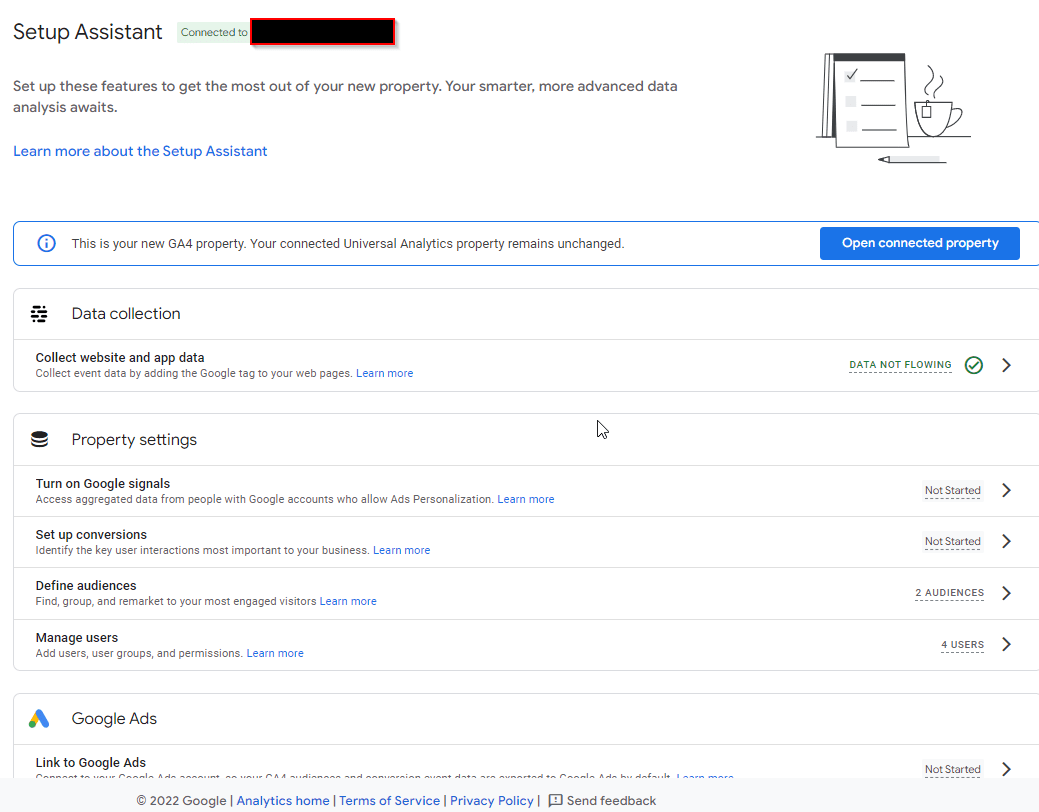Click Not Started status for Google signals
Image resolution: width=1039 pixels, height=812 pixels.
pos(952,491)
